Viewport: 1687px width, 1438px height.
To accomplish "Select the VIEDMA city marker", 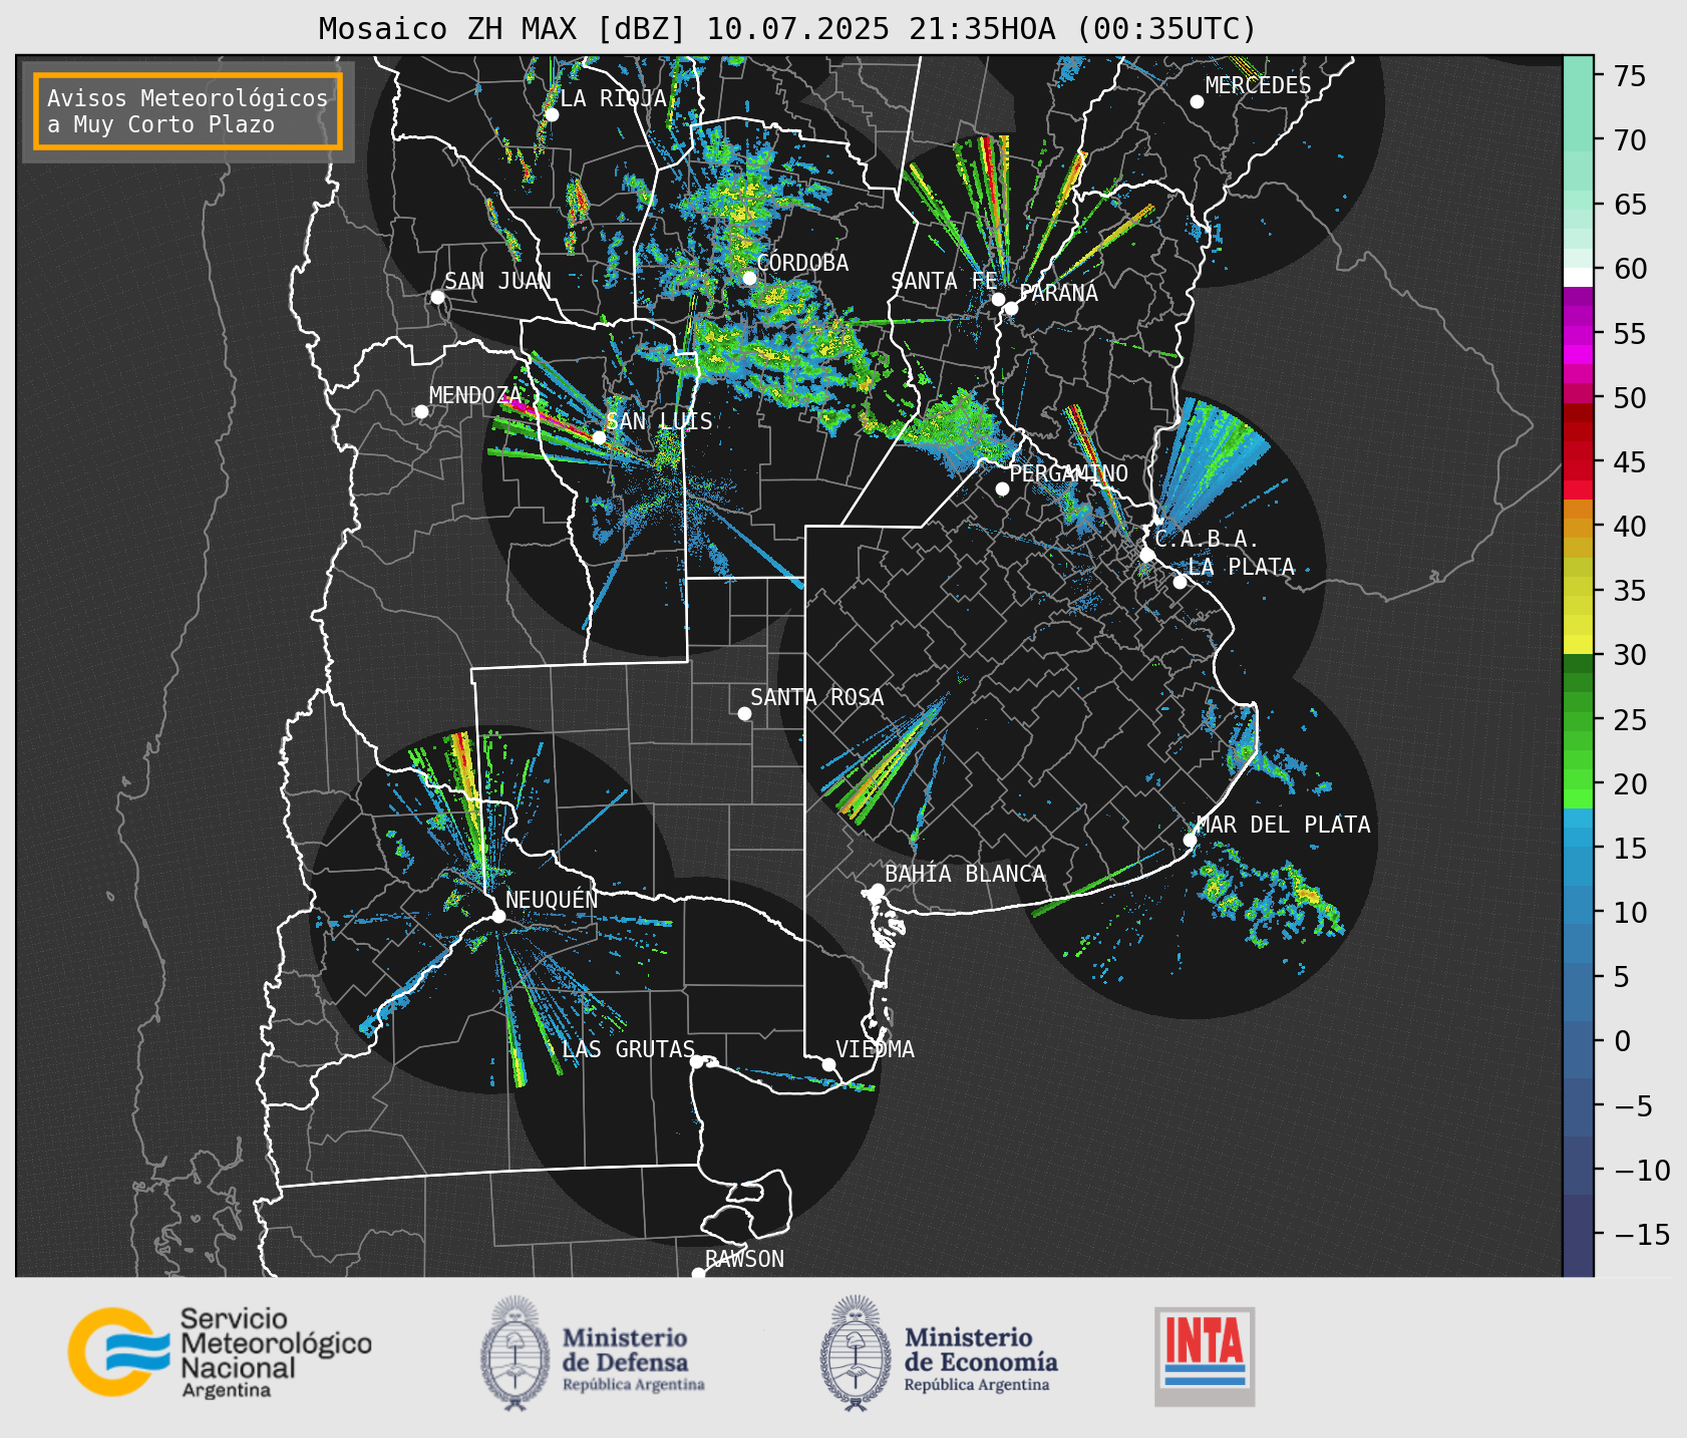I will click(829, 1064).
